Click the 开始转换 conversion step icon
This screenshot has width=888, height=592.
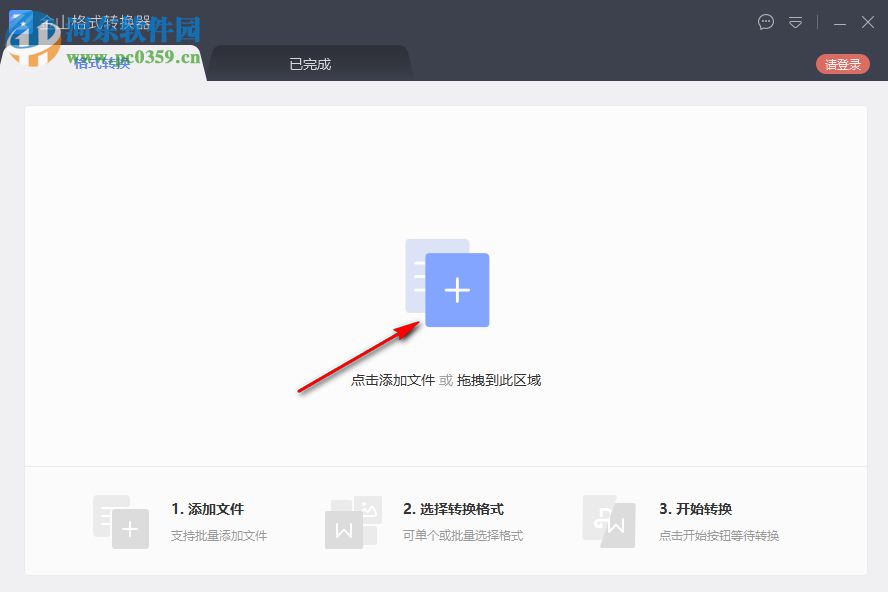pyautogui.click(x=608, y=521)
